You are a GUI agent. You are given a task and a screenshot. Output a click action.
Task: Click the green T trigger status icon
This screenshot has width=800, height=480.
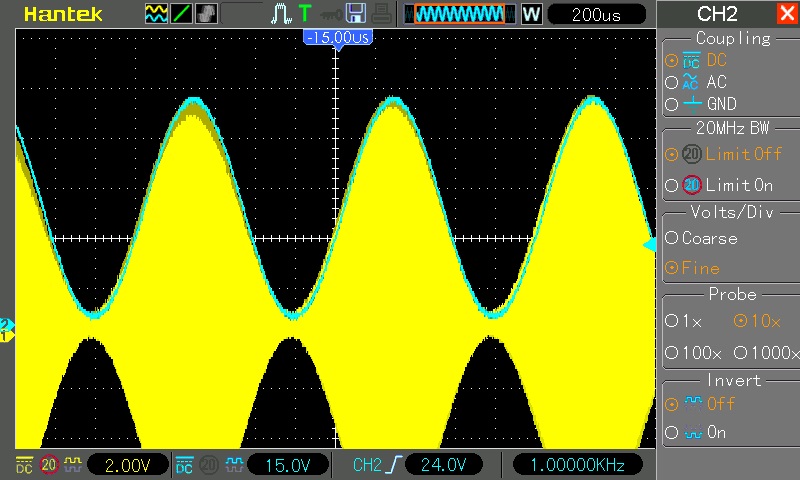[x=304, y=14]
